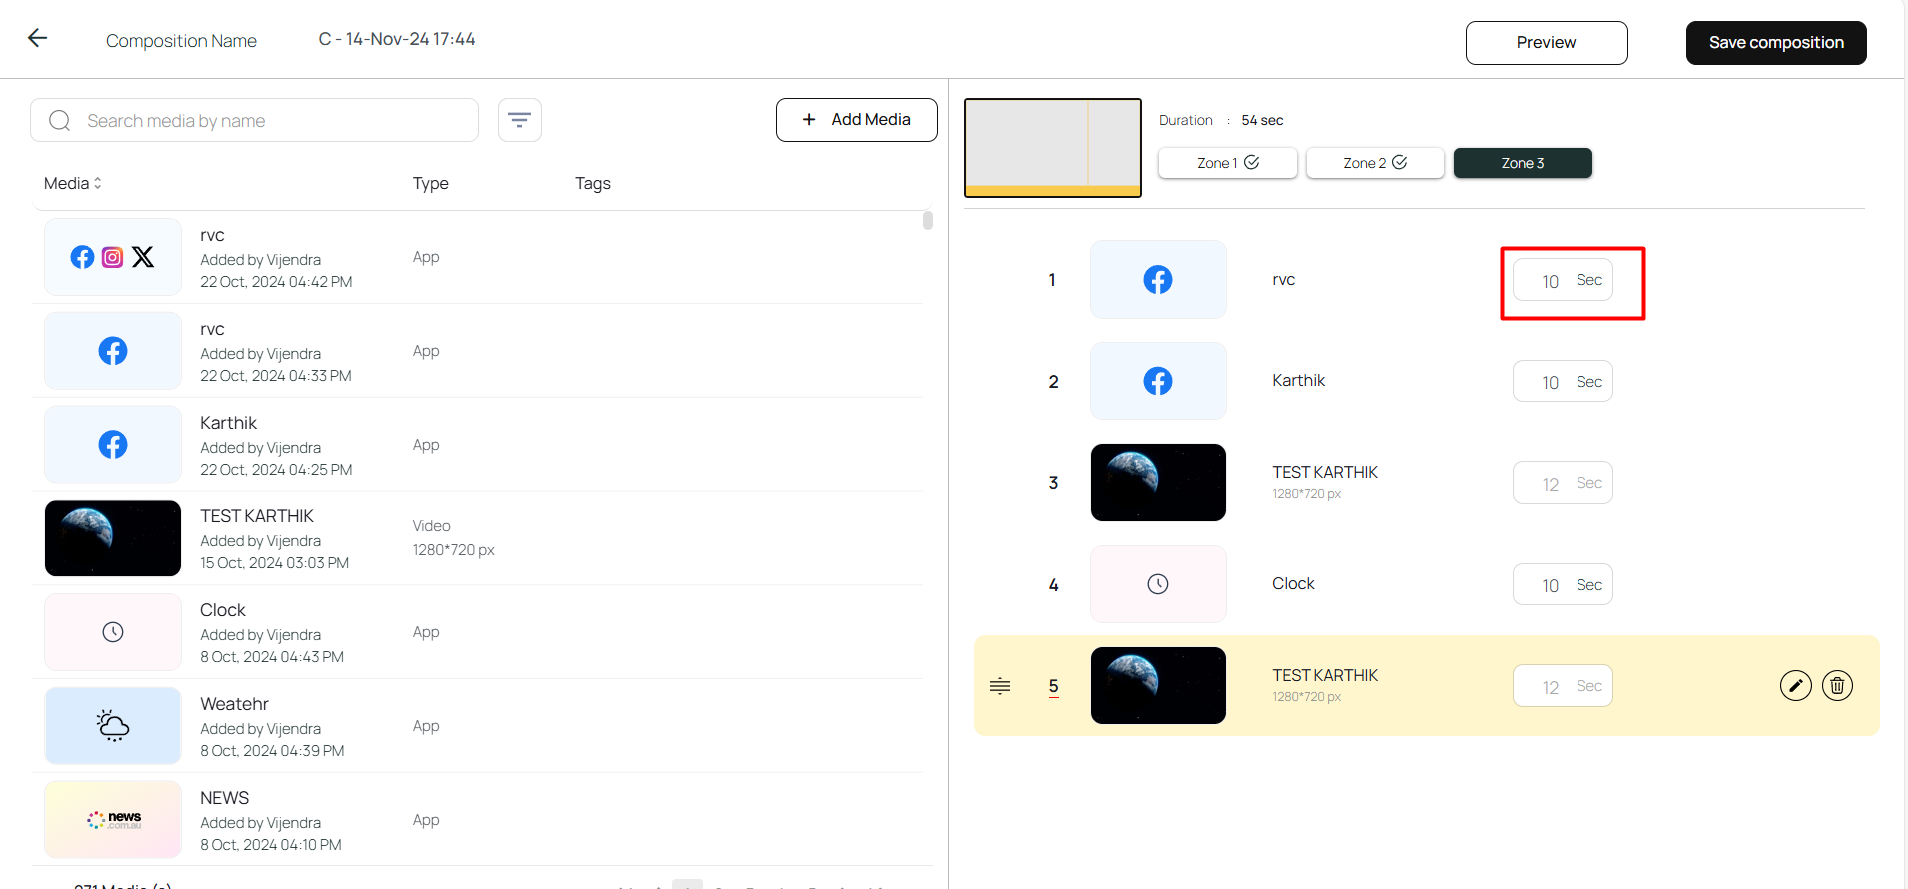
Task: Select the Zone 3 tab
Action: tap(1522, 163)
